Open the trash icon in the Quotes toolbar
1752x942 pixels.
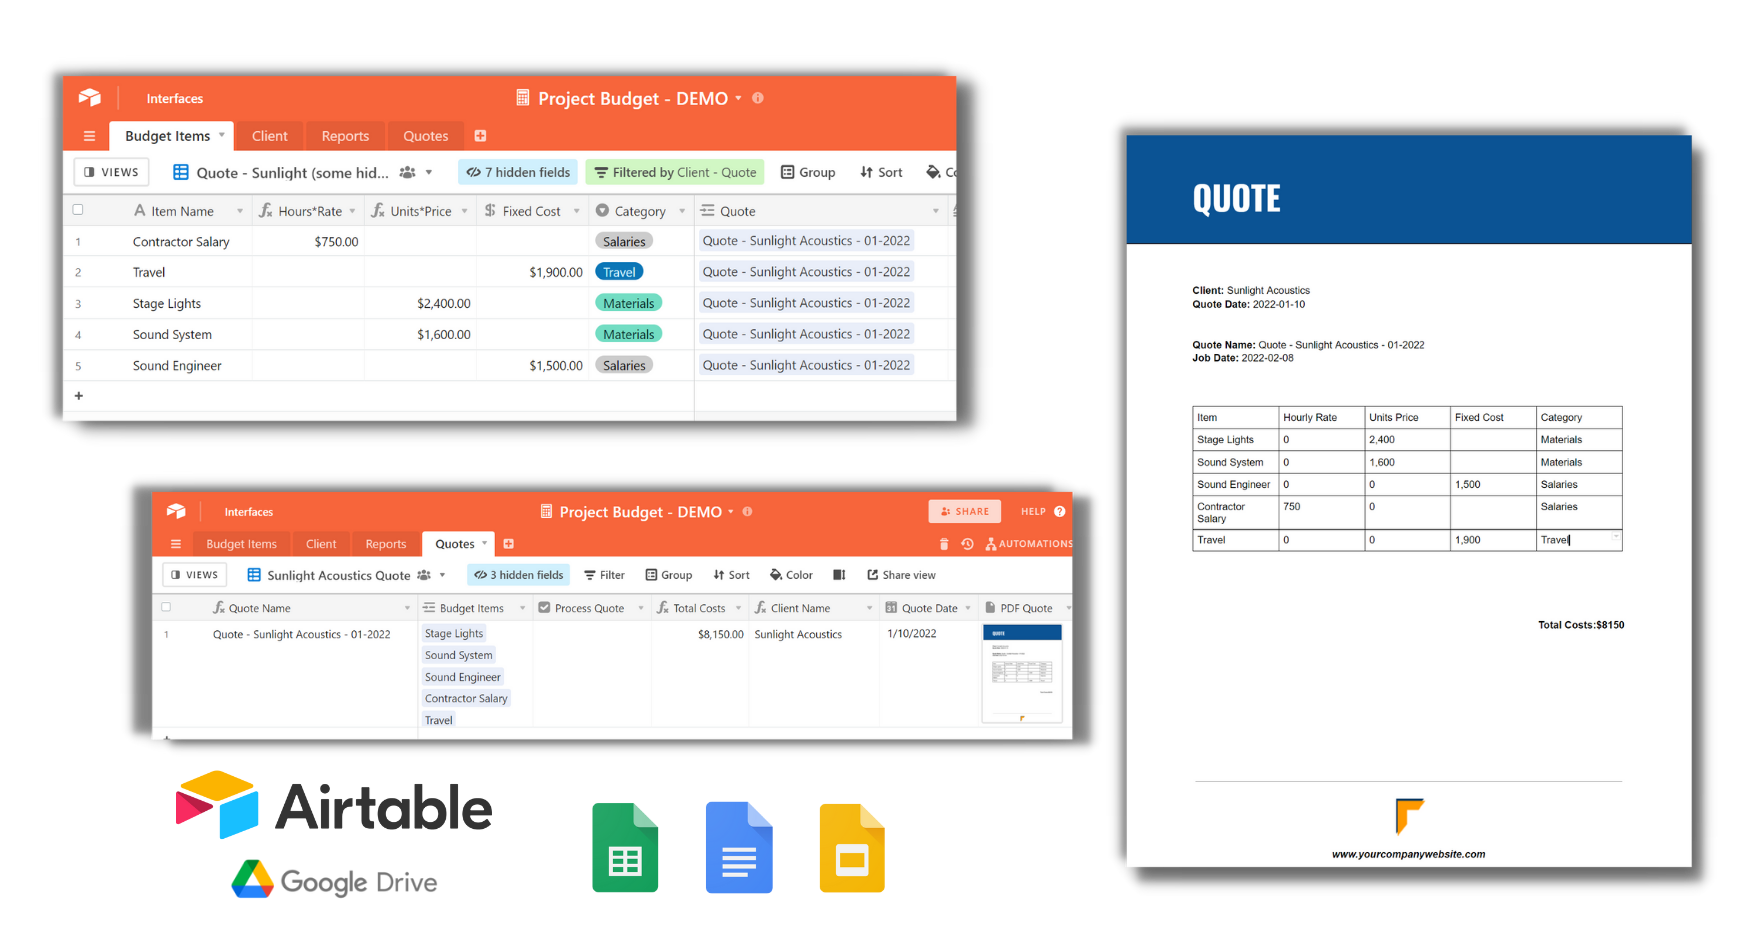(x=944, y=544)
